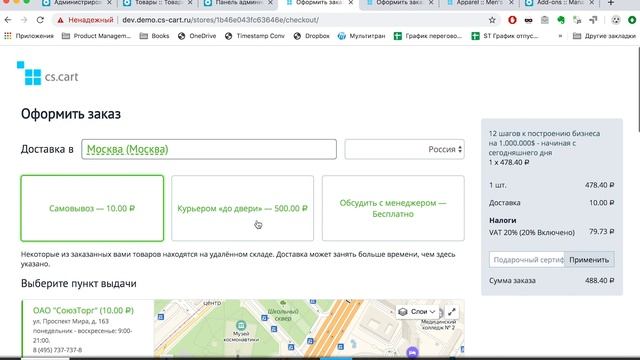This screenshot has width=640, height=360.
Task: Open the Books bookmarks folder
Action: pyautogui.click(x=154, y=36)
